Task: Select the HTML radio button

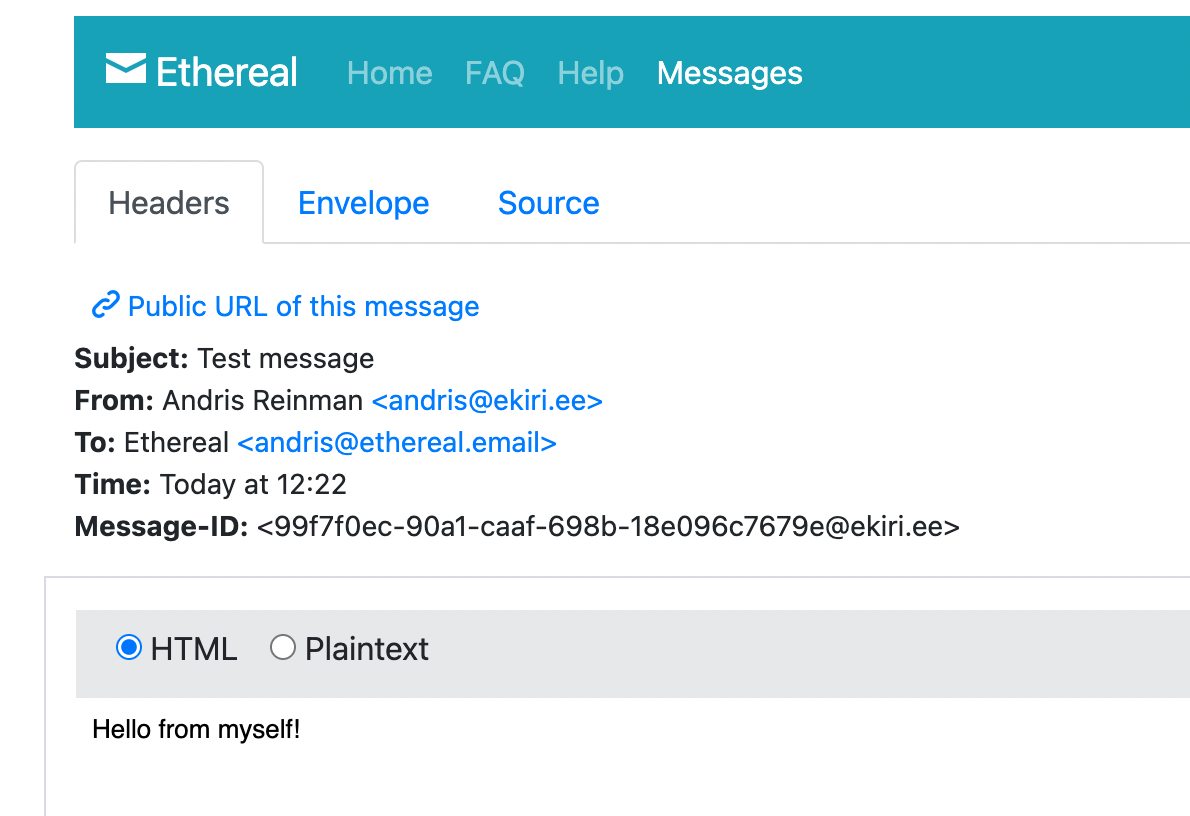Action: [129, 648]
